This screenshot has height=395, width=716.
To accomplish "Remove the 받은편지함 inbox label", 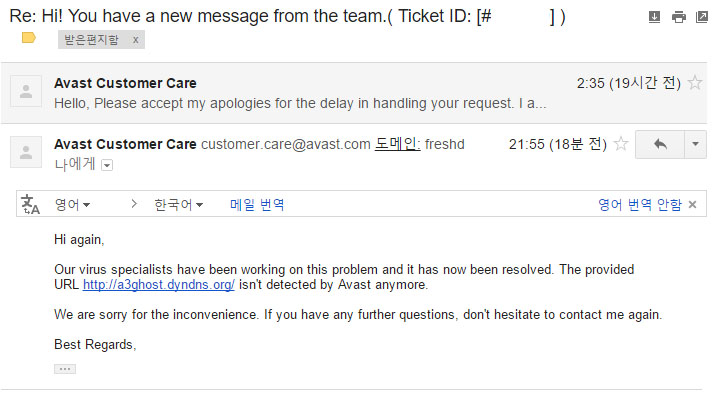I will point(136,40).
